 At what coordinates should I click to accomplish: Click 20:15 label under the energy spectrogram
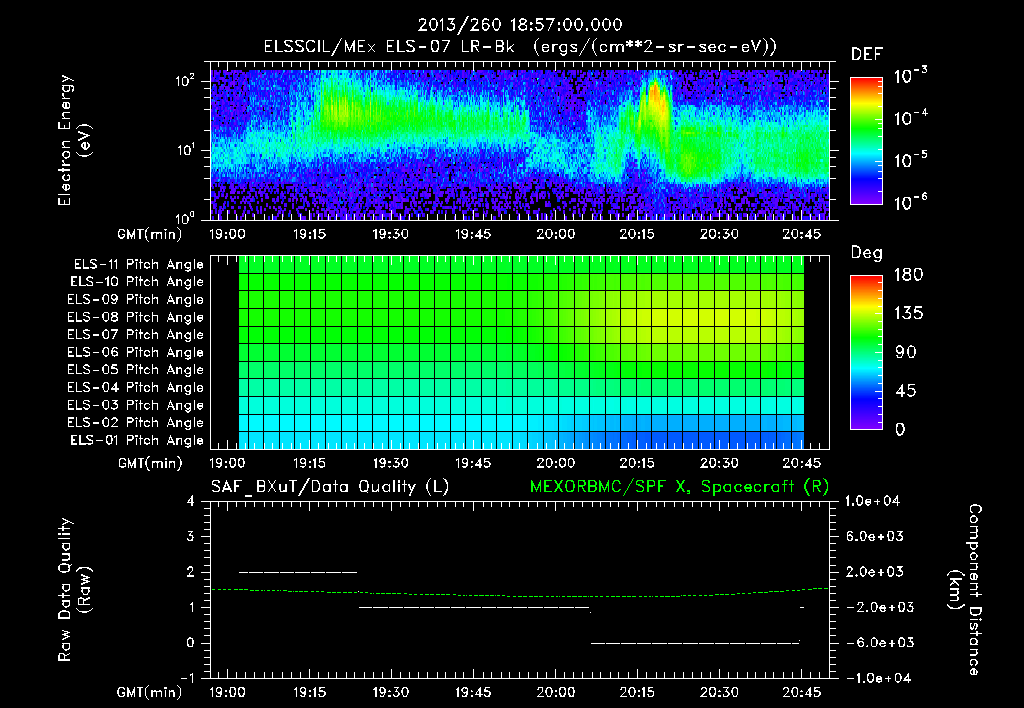tap(637, 234)
